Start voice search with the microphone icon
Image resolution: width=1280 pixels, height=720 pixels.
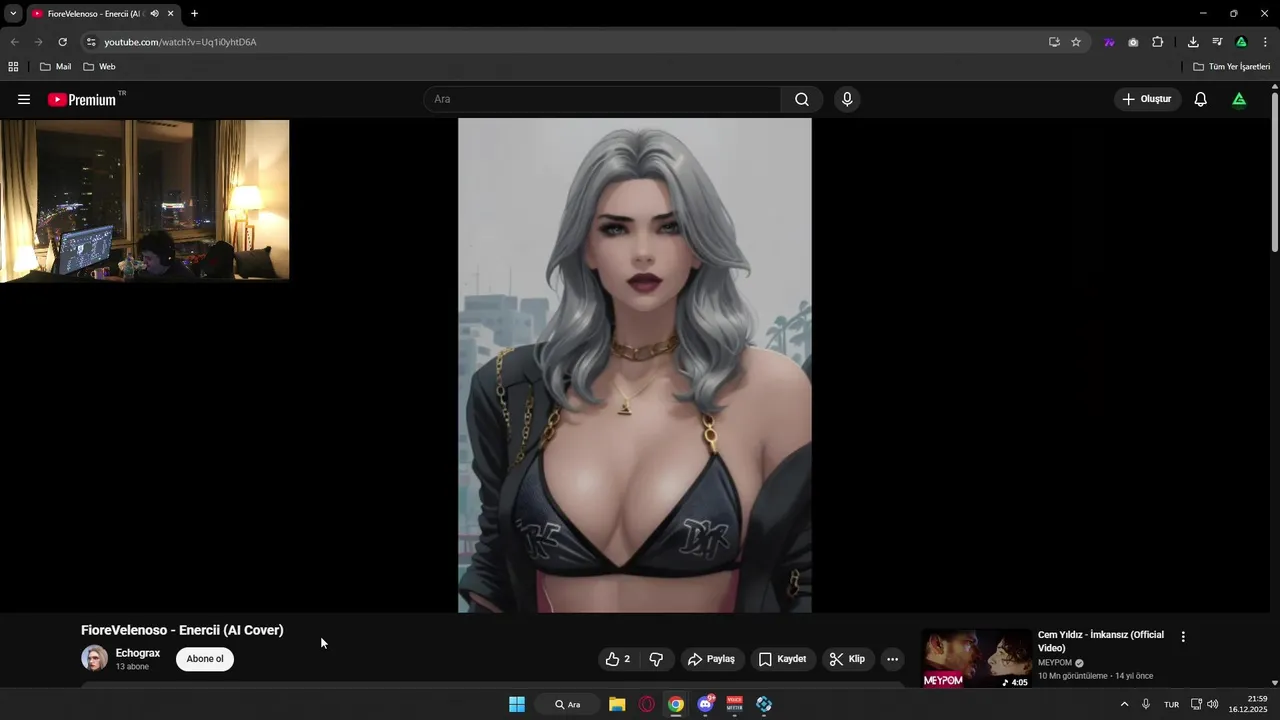coord(847,99)
